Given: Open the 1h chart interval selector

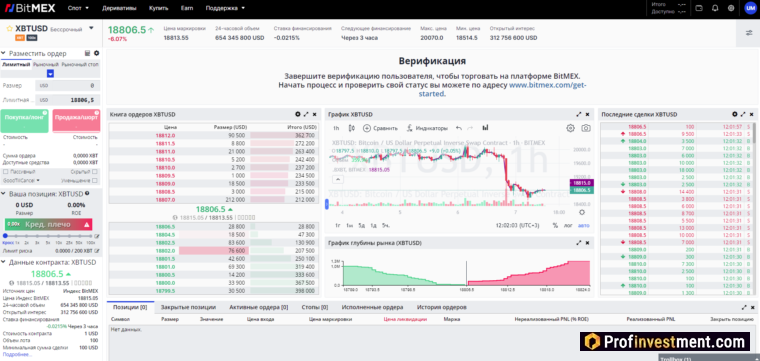Looking at the screenshot, I should pos(336,128).
